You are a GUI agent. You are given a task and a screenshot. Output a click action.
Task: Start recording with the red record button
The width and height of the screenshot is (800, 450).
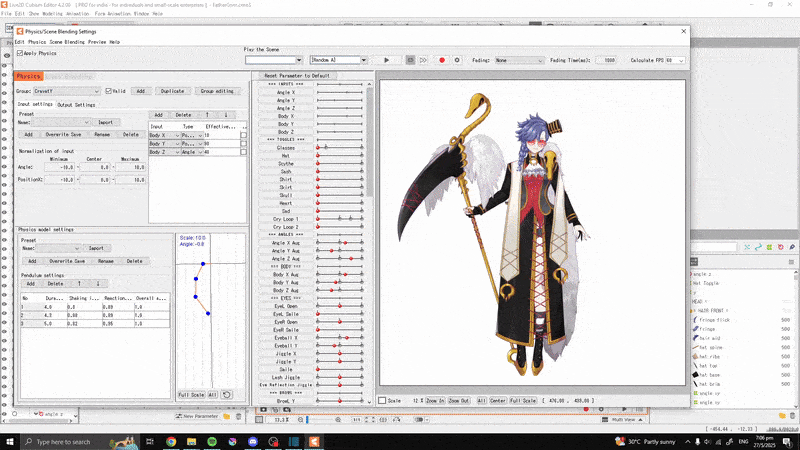[442, 60]
